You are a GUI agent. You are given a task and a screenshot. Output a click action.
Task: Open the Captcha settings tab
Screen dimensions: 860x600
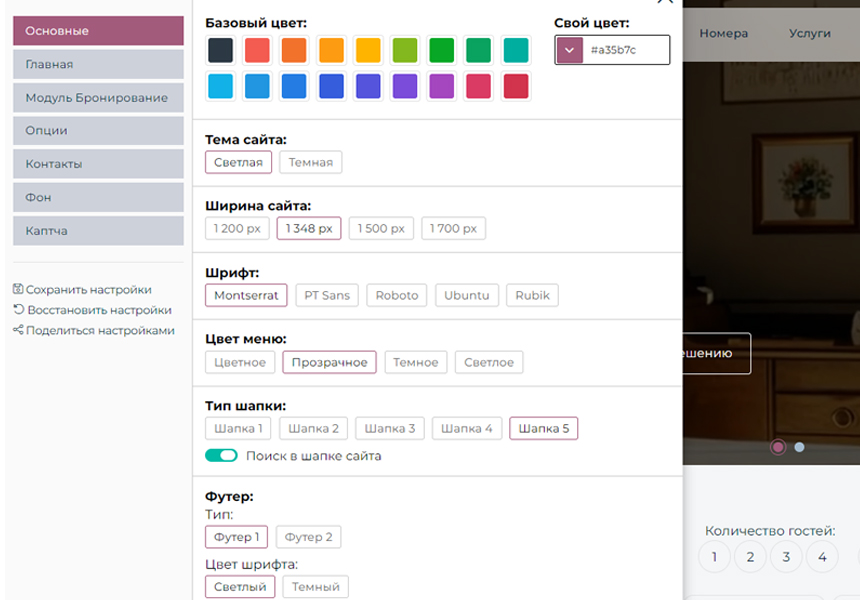[98, 231]
